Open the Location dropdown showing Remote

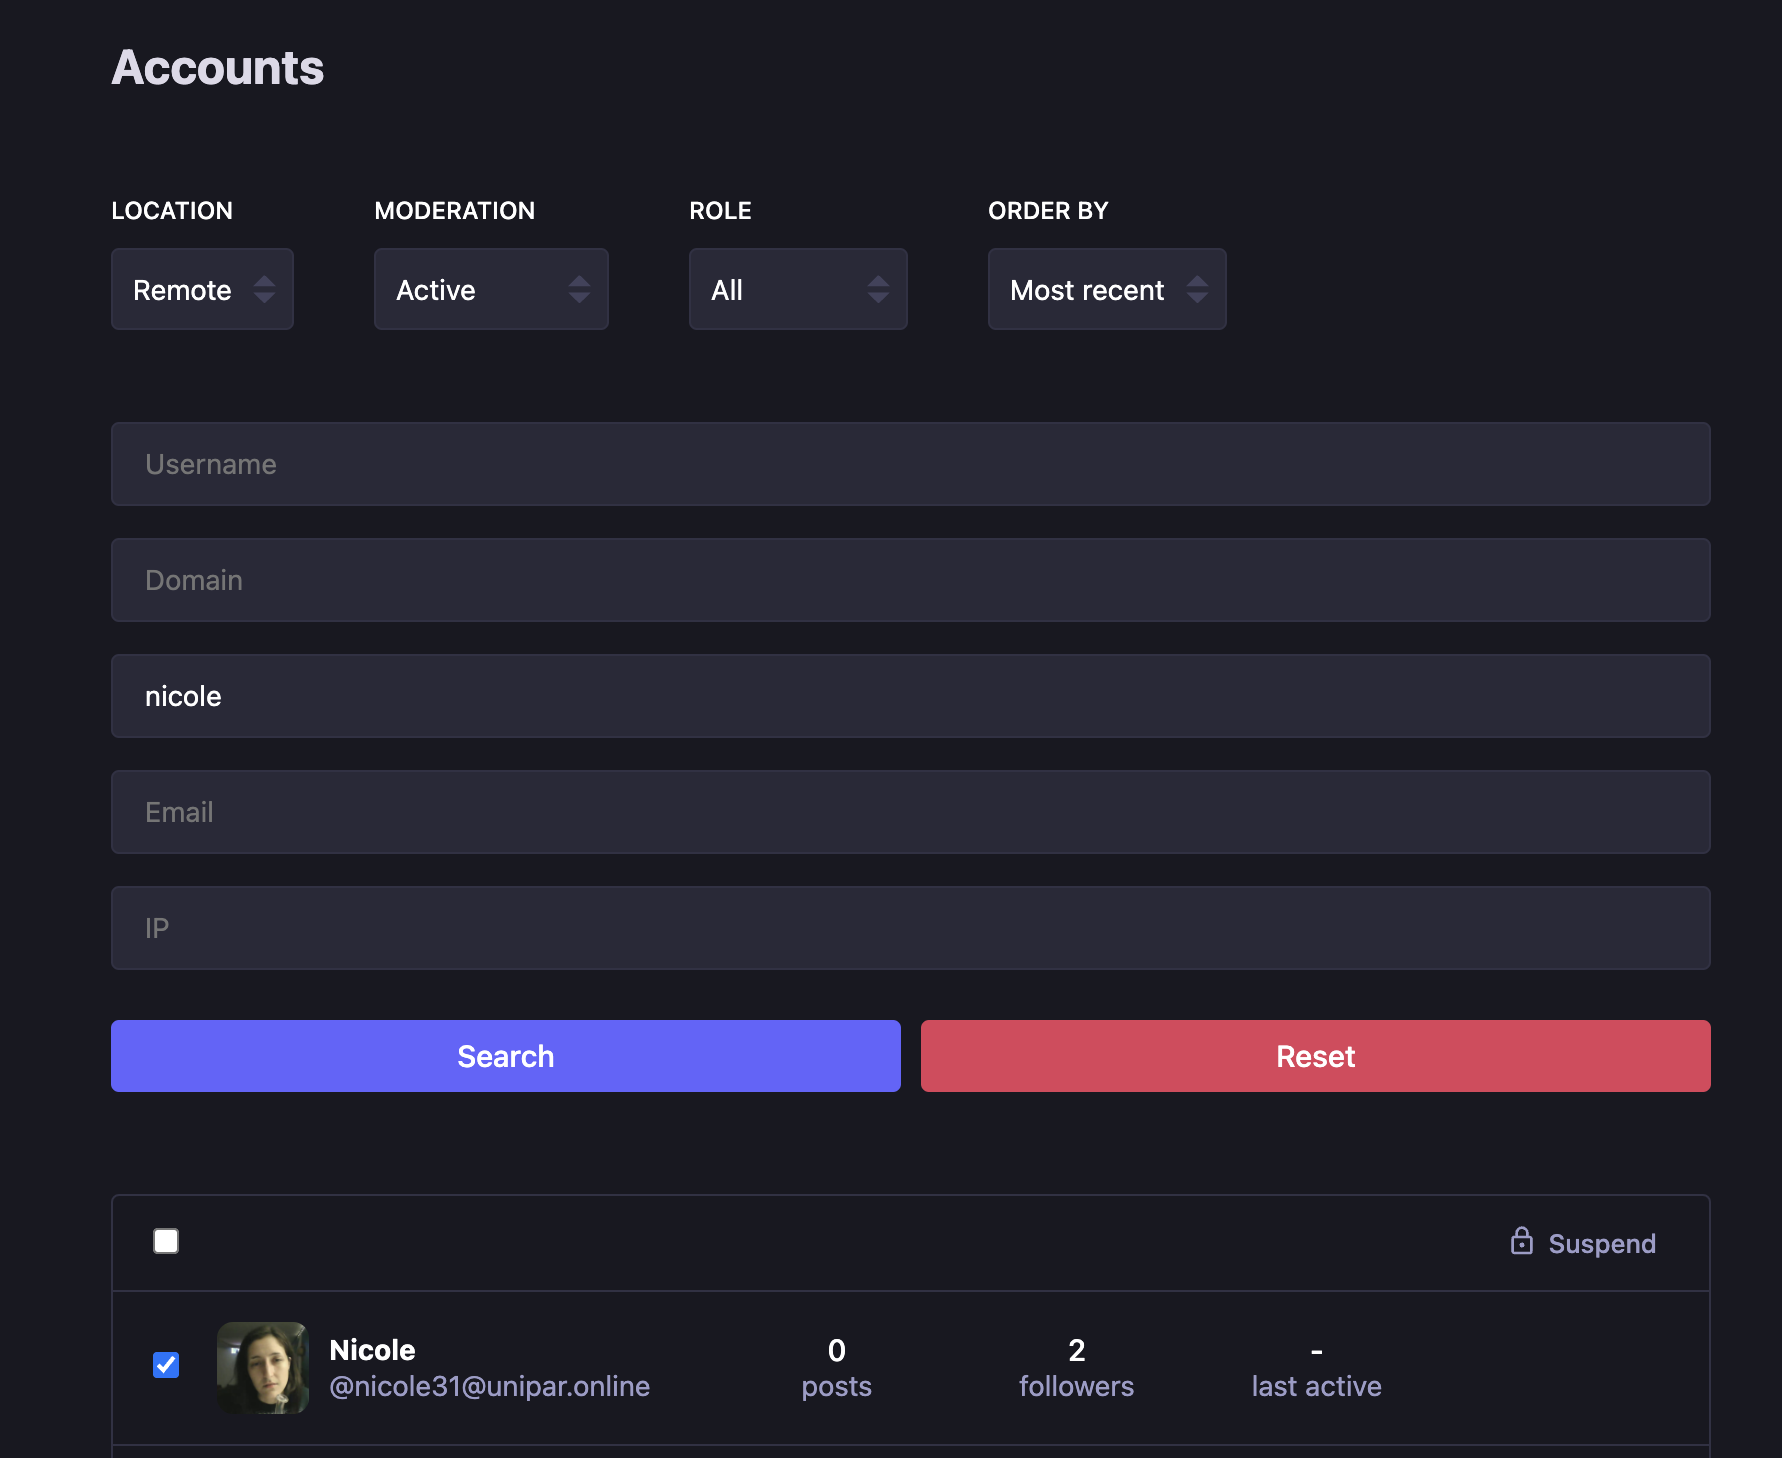click(202, 289)
